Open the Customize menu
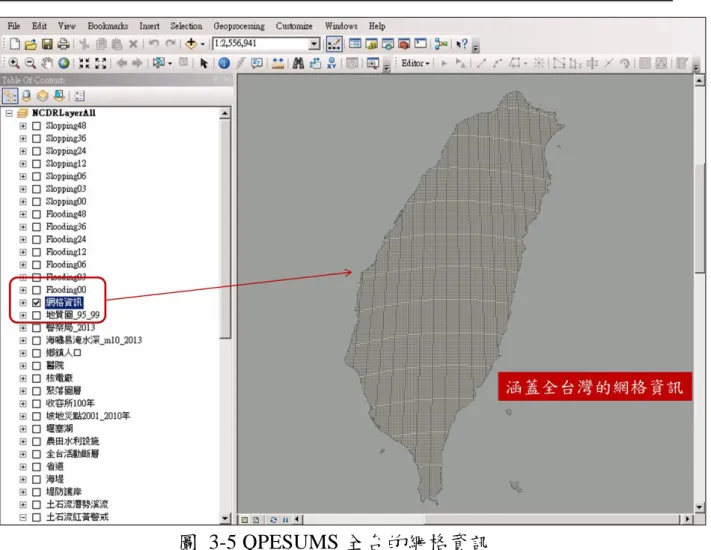Screen dimensions: 711x550 (x=294, y=26)
